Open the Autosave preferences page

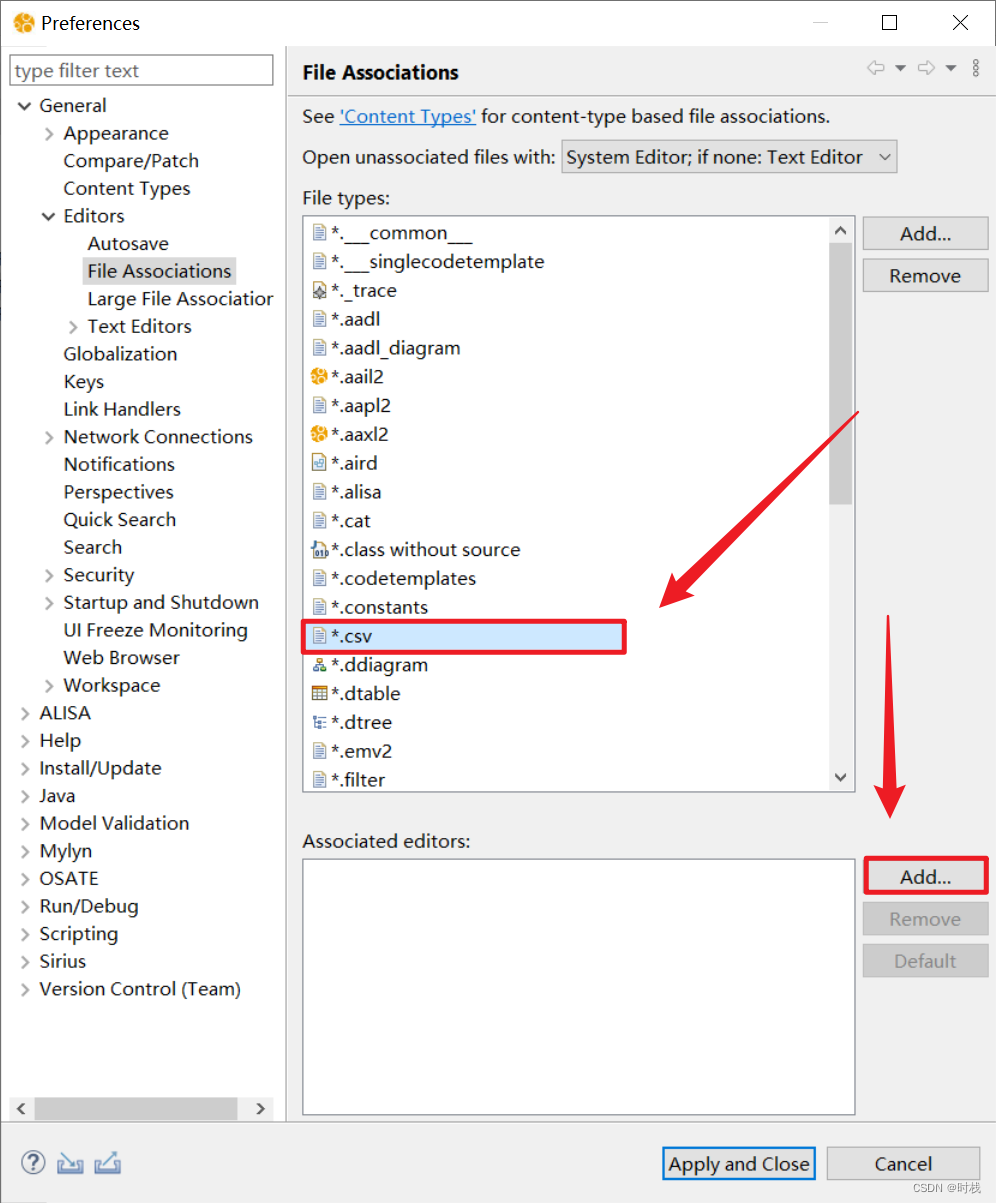128,244
